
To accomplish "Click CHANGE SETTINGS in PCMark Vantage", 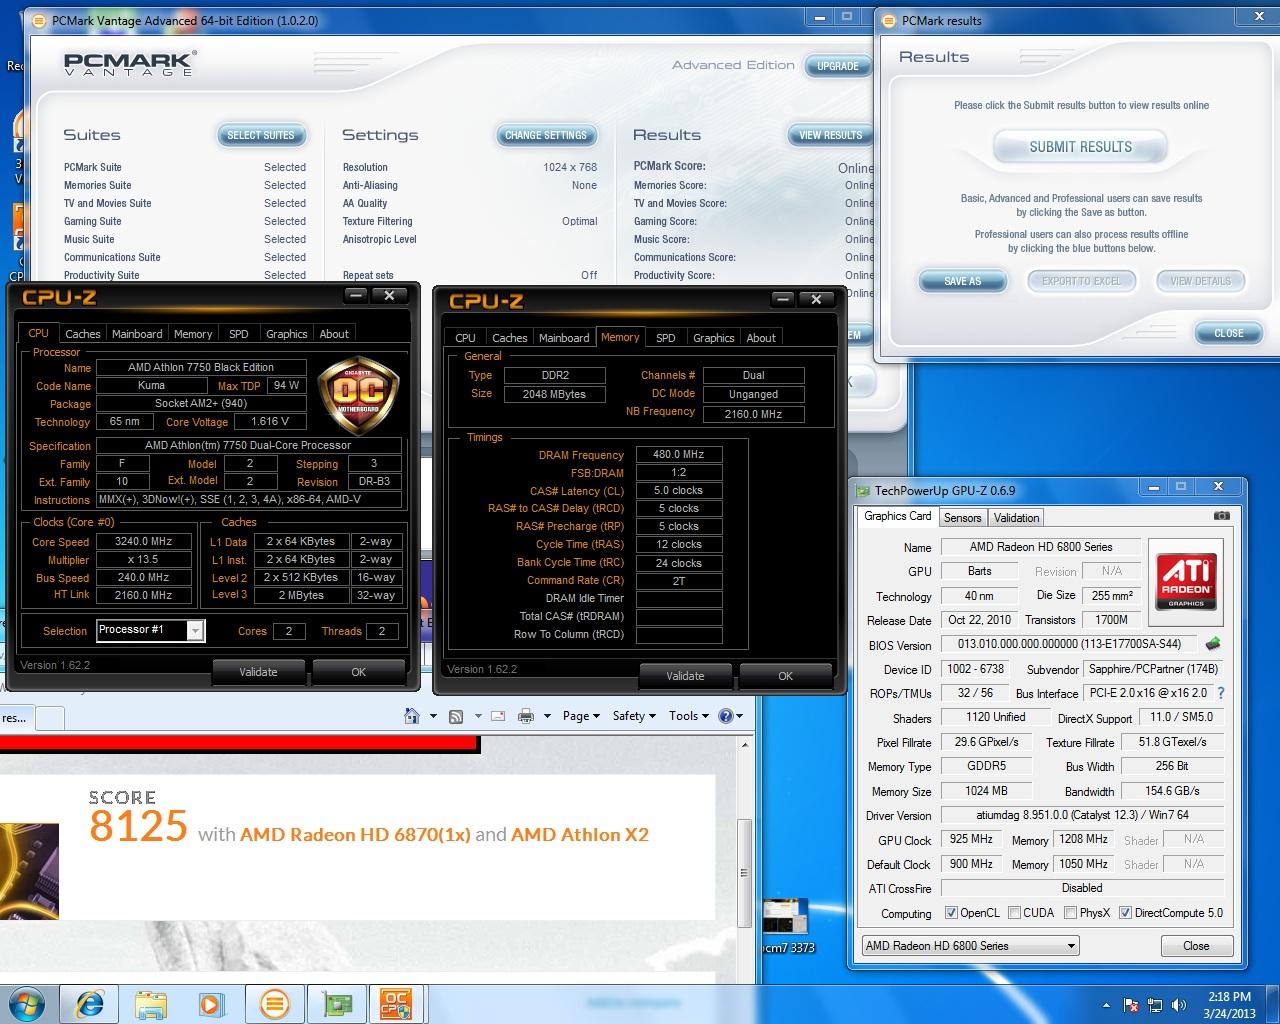I will coord(546,135).
